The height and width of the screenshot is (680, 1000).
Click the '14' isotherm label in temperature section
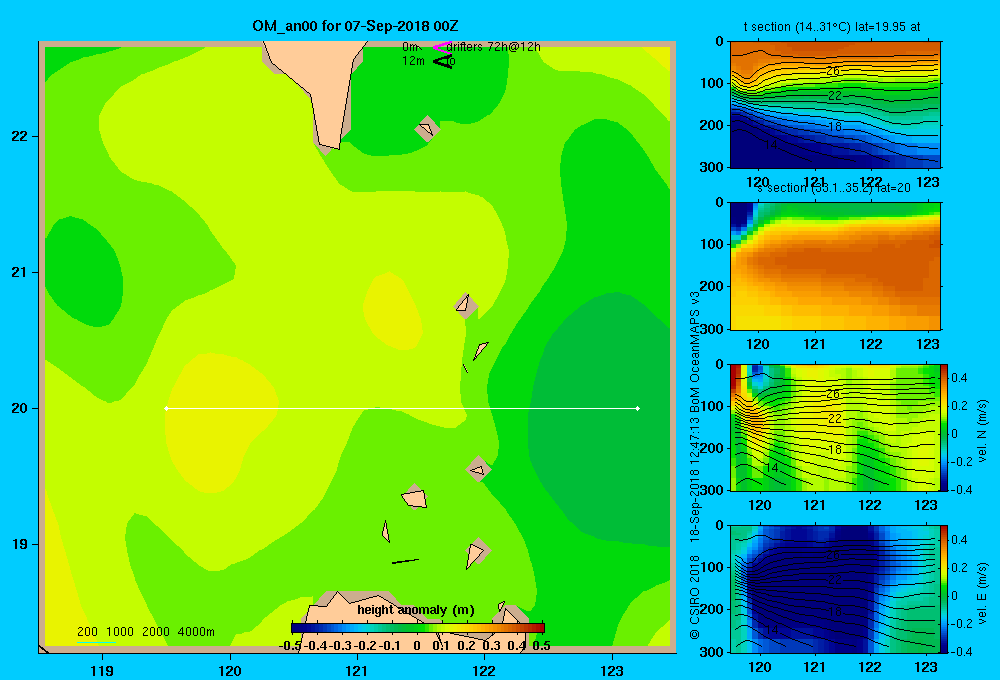click(771, 145)
